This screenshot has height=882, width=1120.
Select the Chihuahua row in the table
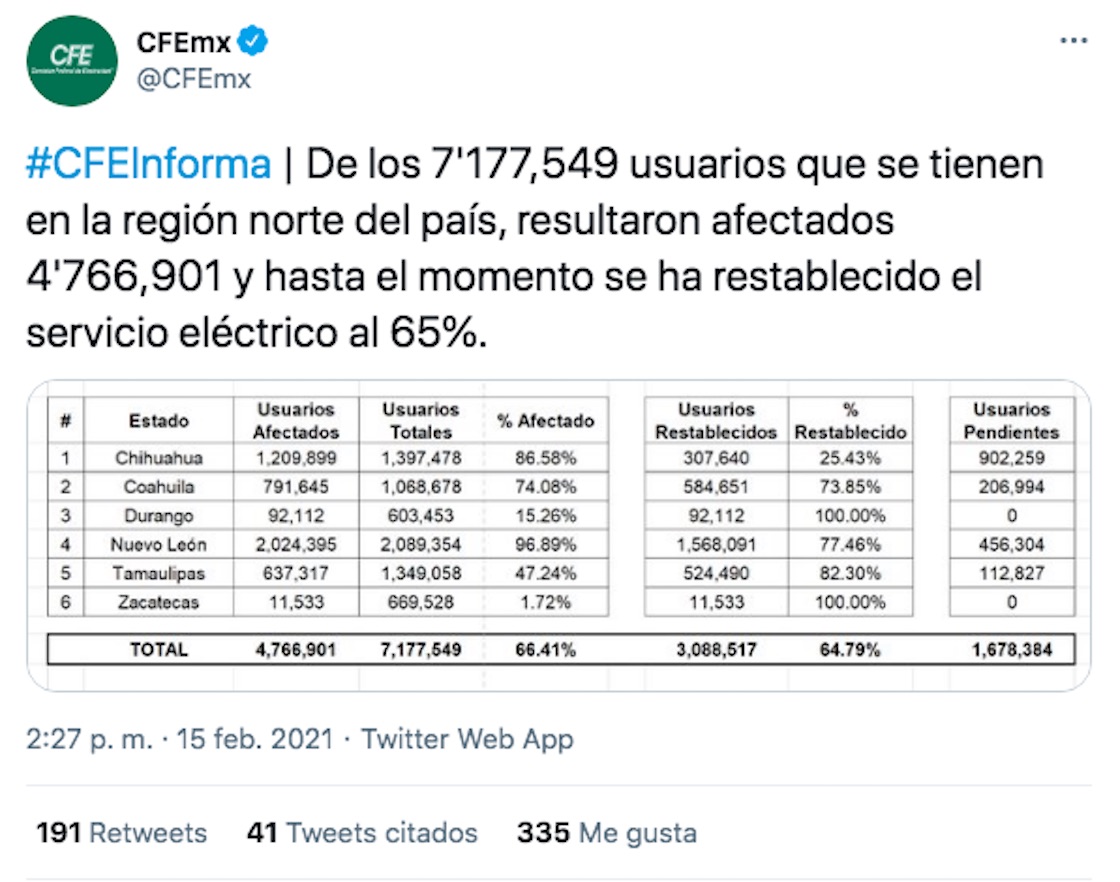click(x=160, y=458)
